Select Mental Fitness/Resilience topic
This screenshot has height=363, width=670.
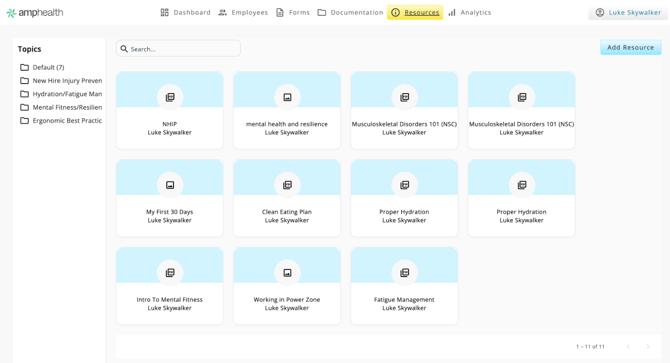tap(61, 107)
